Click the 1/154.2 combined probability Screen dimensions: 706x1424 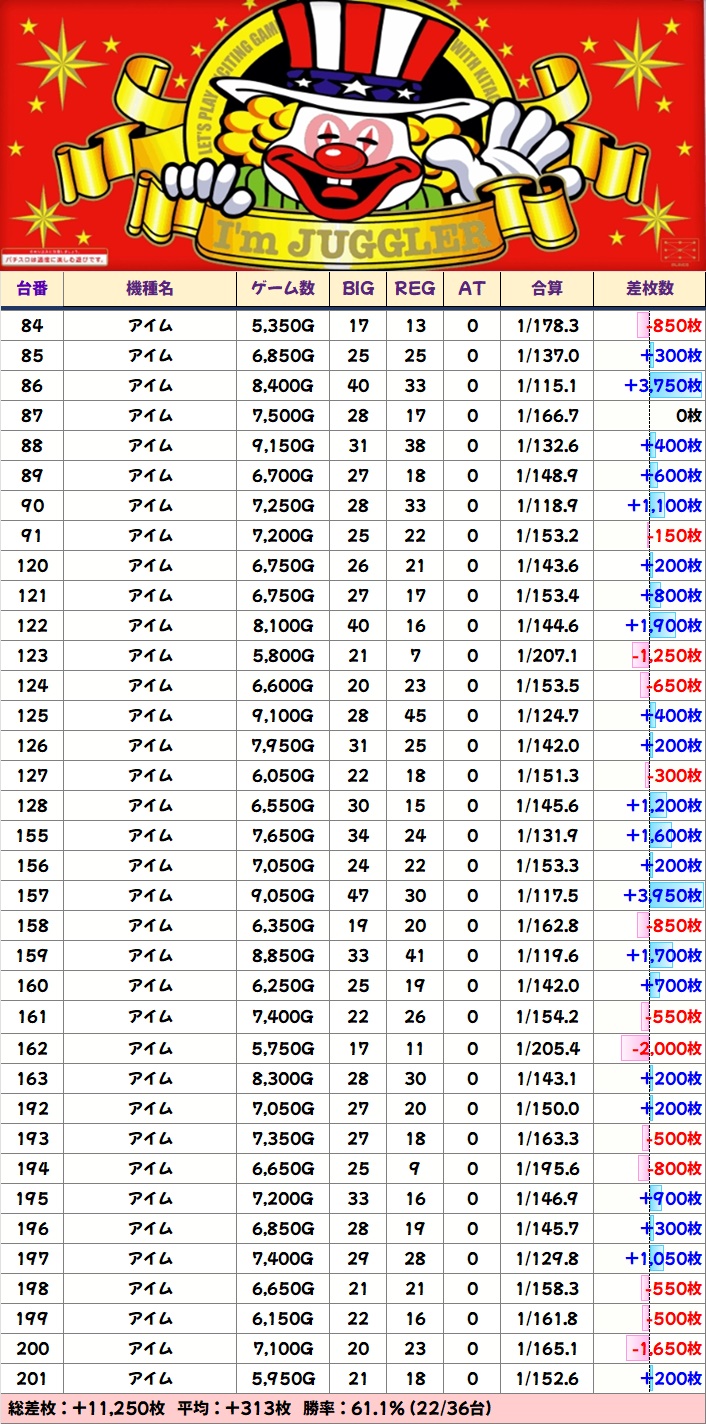[547, 1017]
